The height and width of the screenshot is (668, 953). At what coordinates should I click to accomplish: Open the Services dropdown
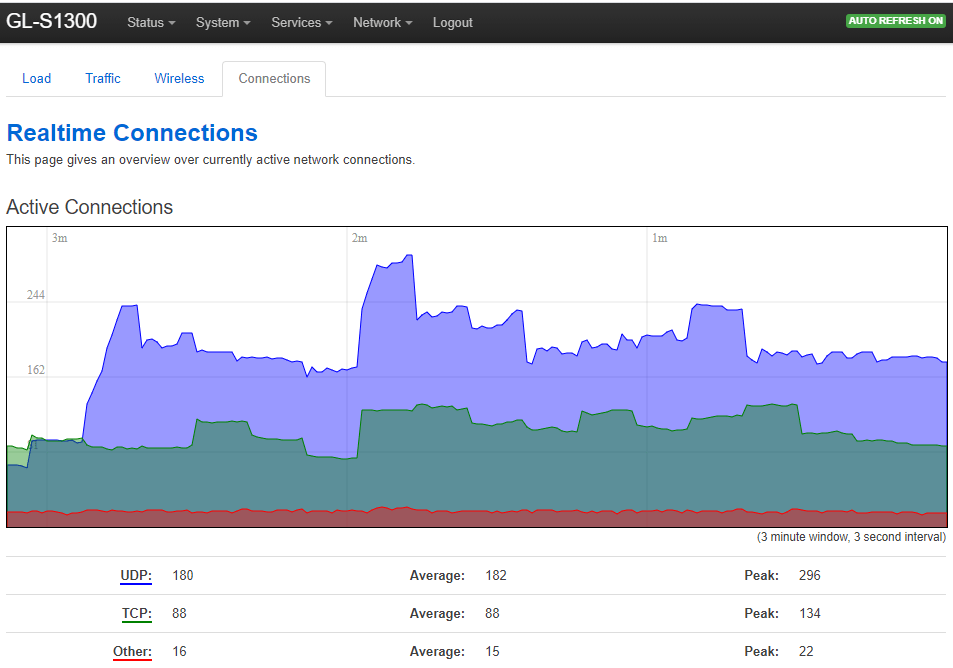pyautogui.click(x=302, y=22)
